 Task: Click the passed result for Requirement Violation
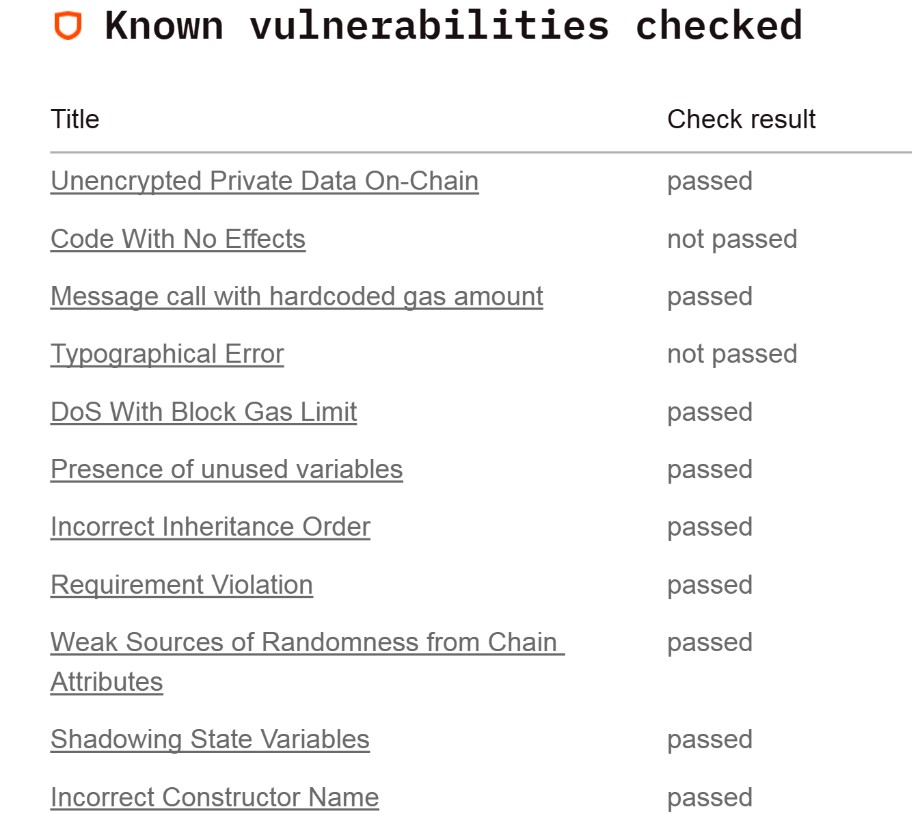coord(709,585)
